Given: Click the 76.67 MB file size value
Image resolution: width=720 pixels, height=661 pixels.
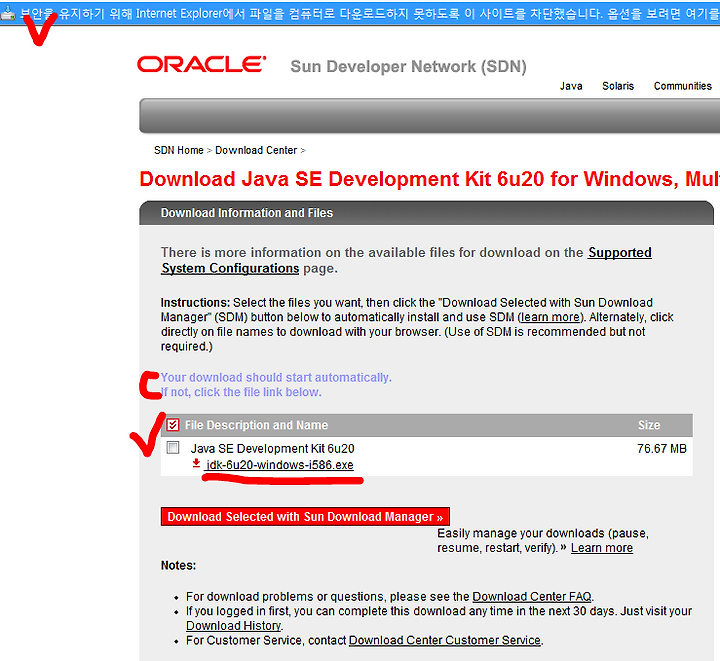Looking at the screenshot, I should 662,448.
